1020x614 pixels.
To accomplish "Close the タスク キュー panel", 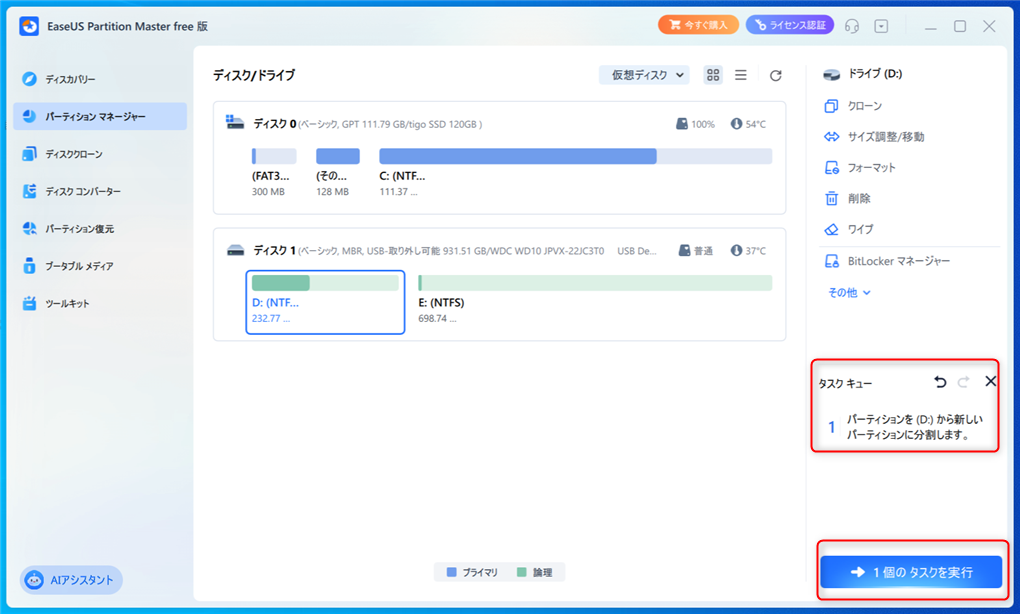I will click(990, 381).
